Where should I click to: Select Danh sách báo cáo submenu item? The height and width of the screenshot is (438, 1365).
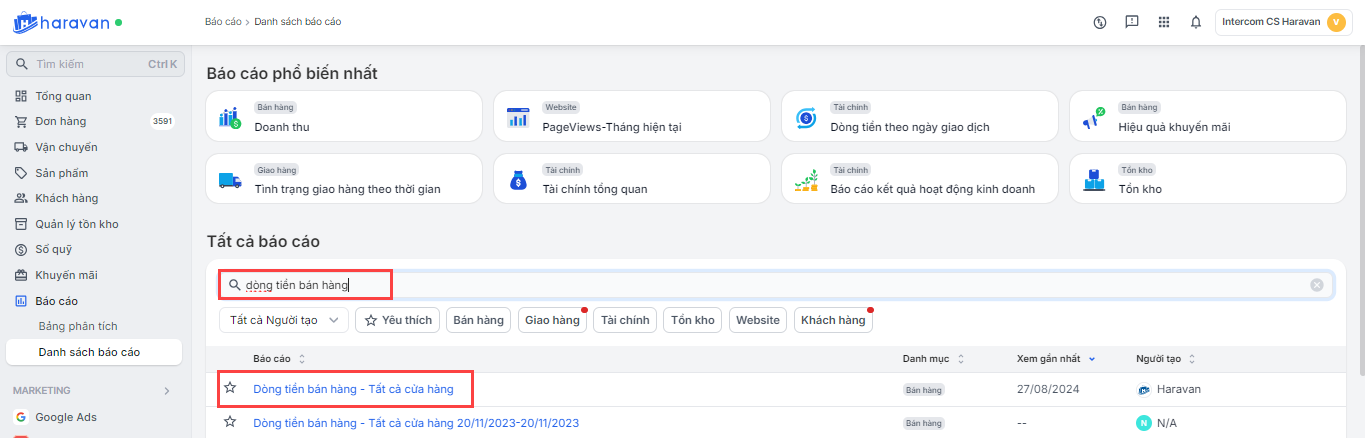[x=95, y=352]
